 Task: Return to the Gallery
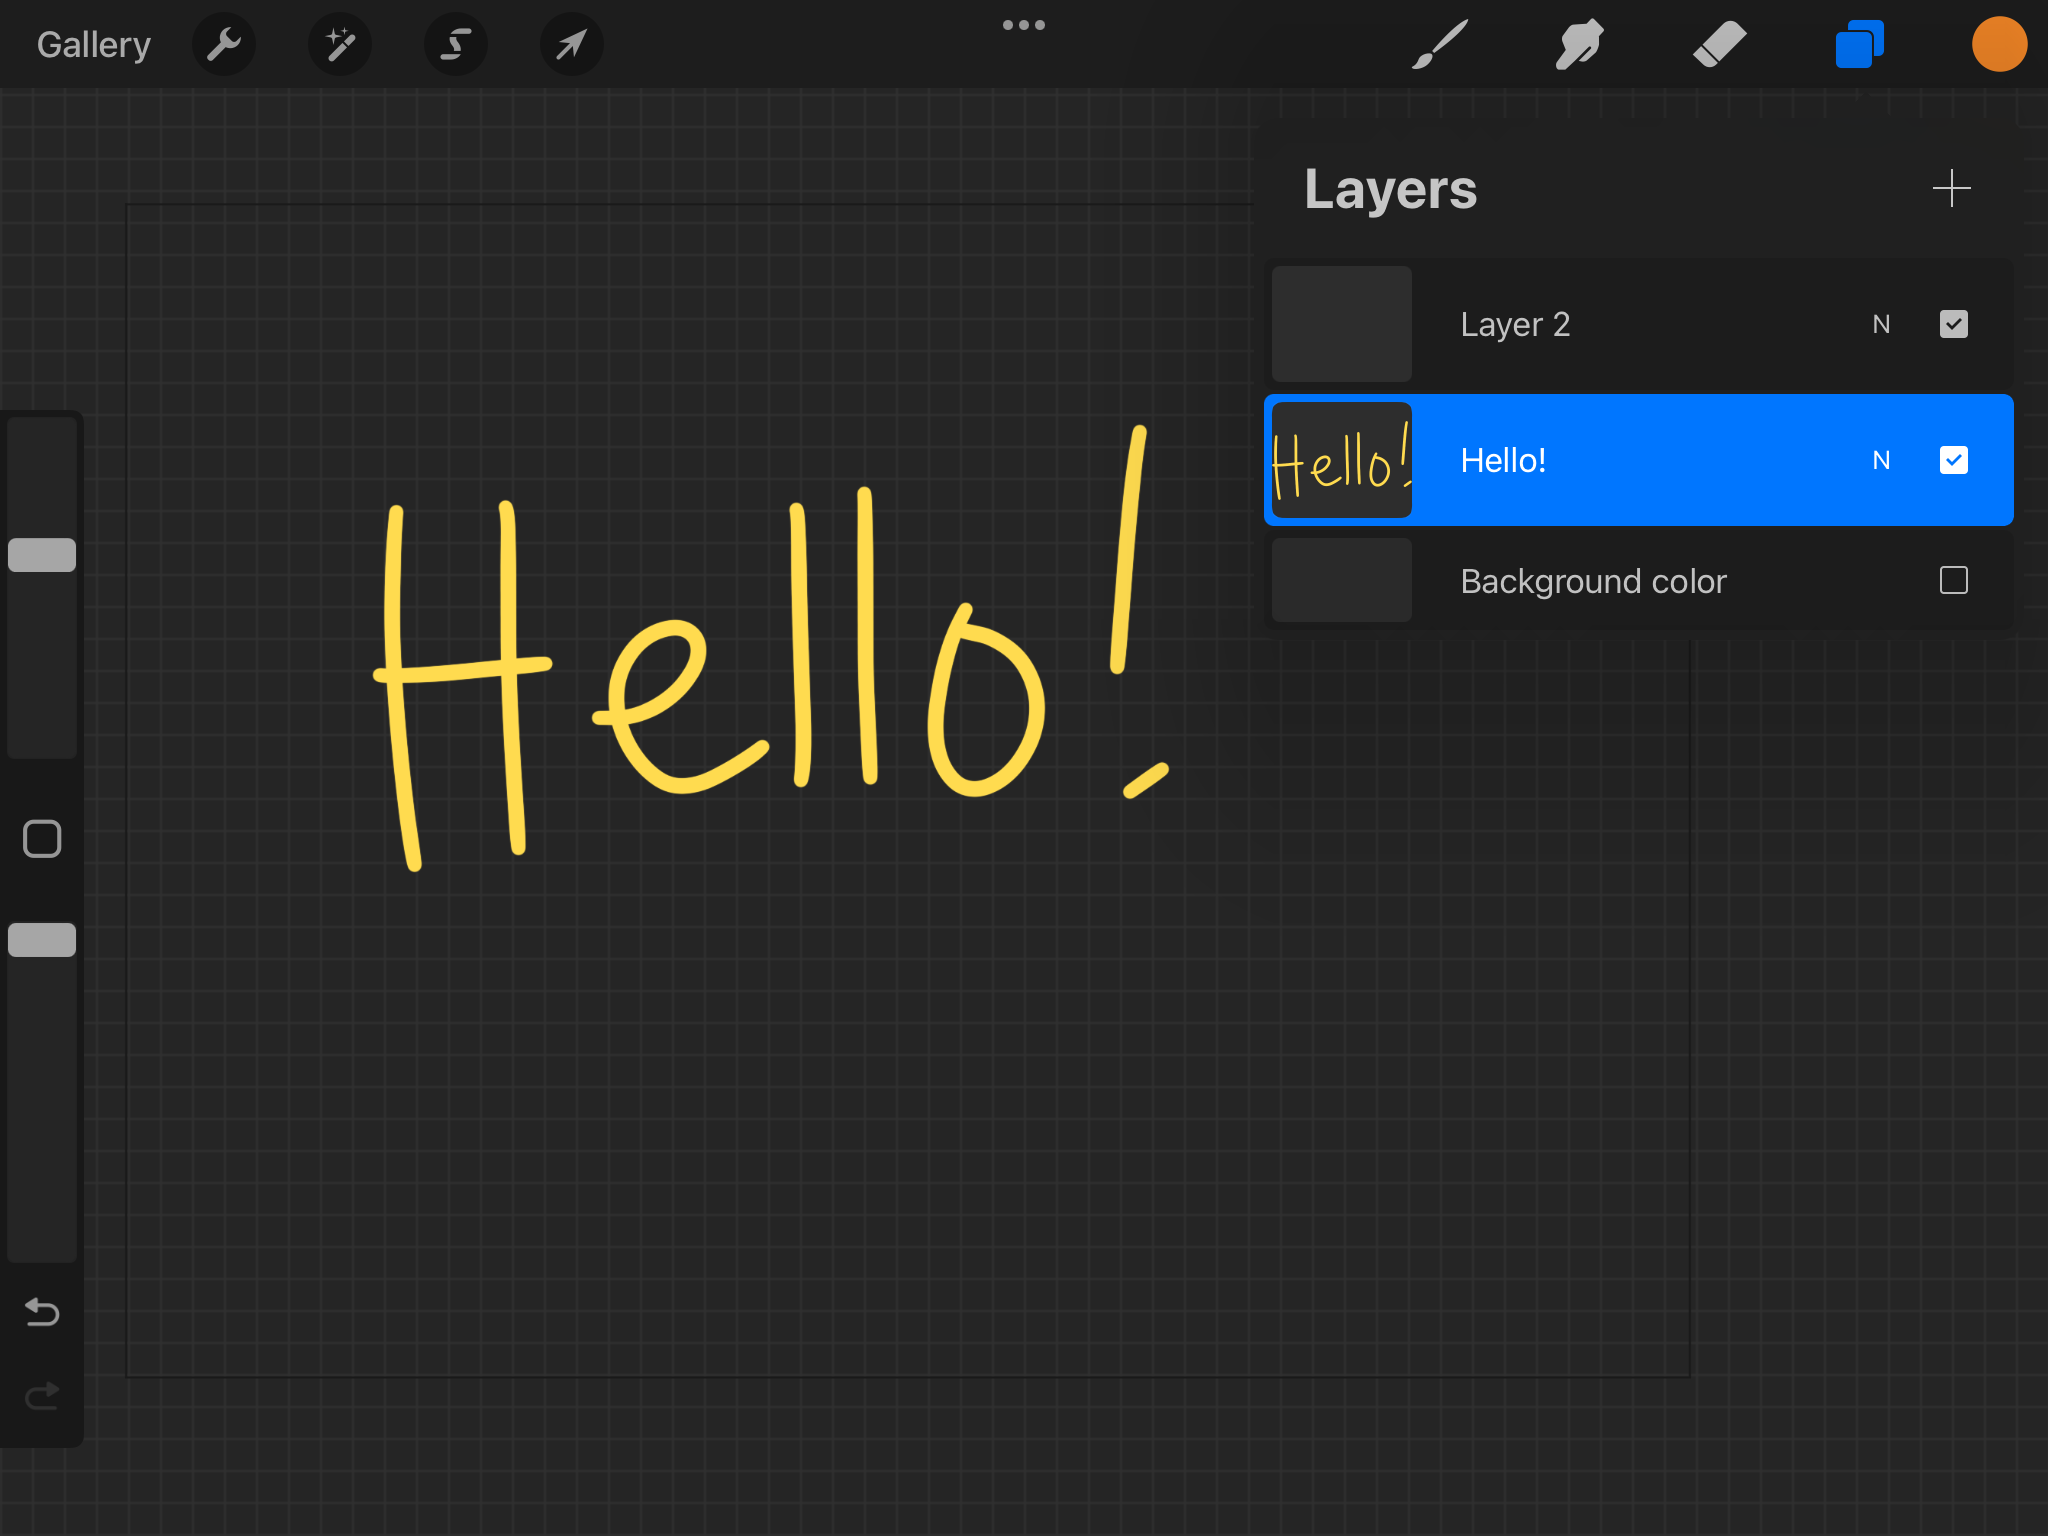(94, 44)
